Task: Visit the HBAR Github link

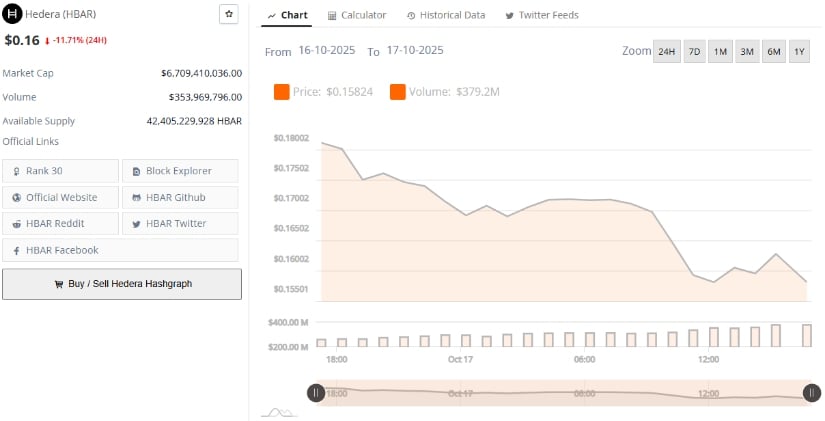Action: (x=180, y=197)
